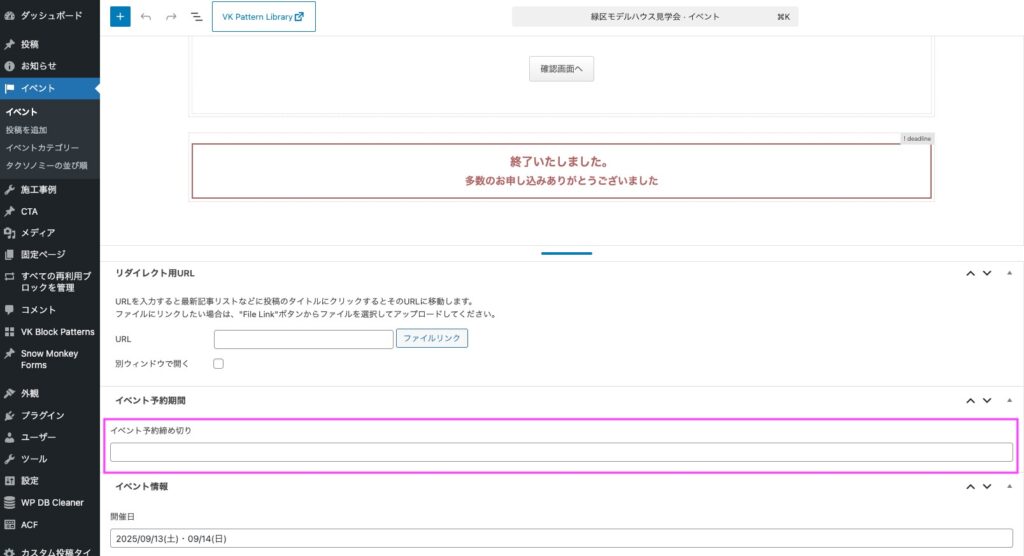This screenshot has height=556, width=1024.
Task: Click the blue block inserter plus button
Action: click(x=120, y=17)
